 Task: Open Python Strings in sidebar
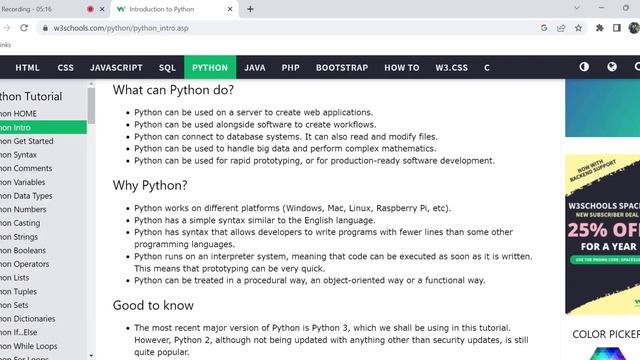[x=43, y=237]
